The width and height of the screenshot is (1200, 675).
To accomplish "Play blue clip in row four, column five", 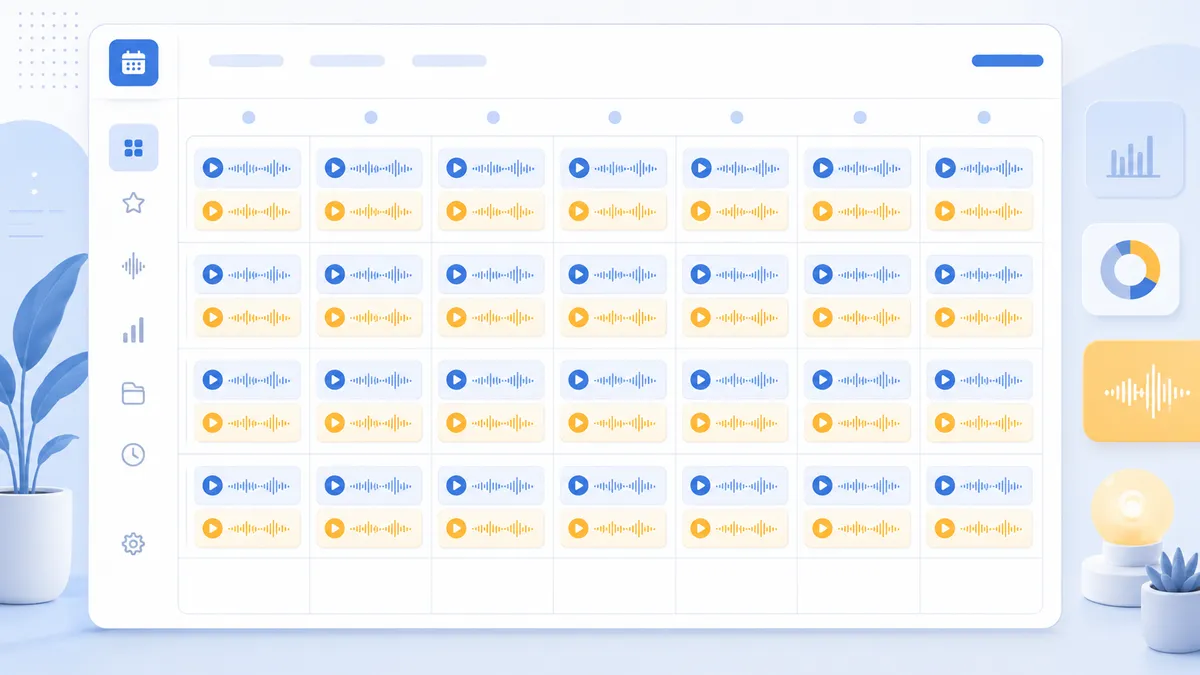I will [700, 485].
